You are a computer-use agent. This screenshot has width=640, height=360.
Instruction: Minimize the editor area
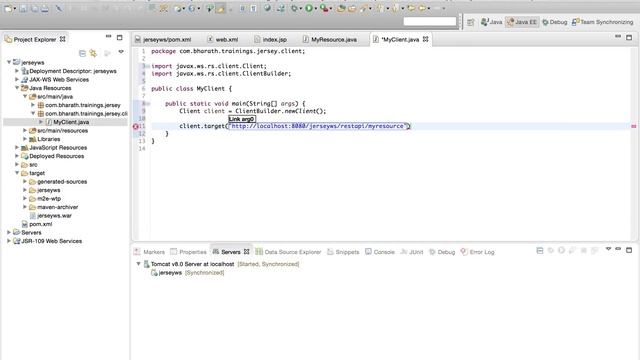(618, 37)
